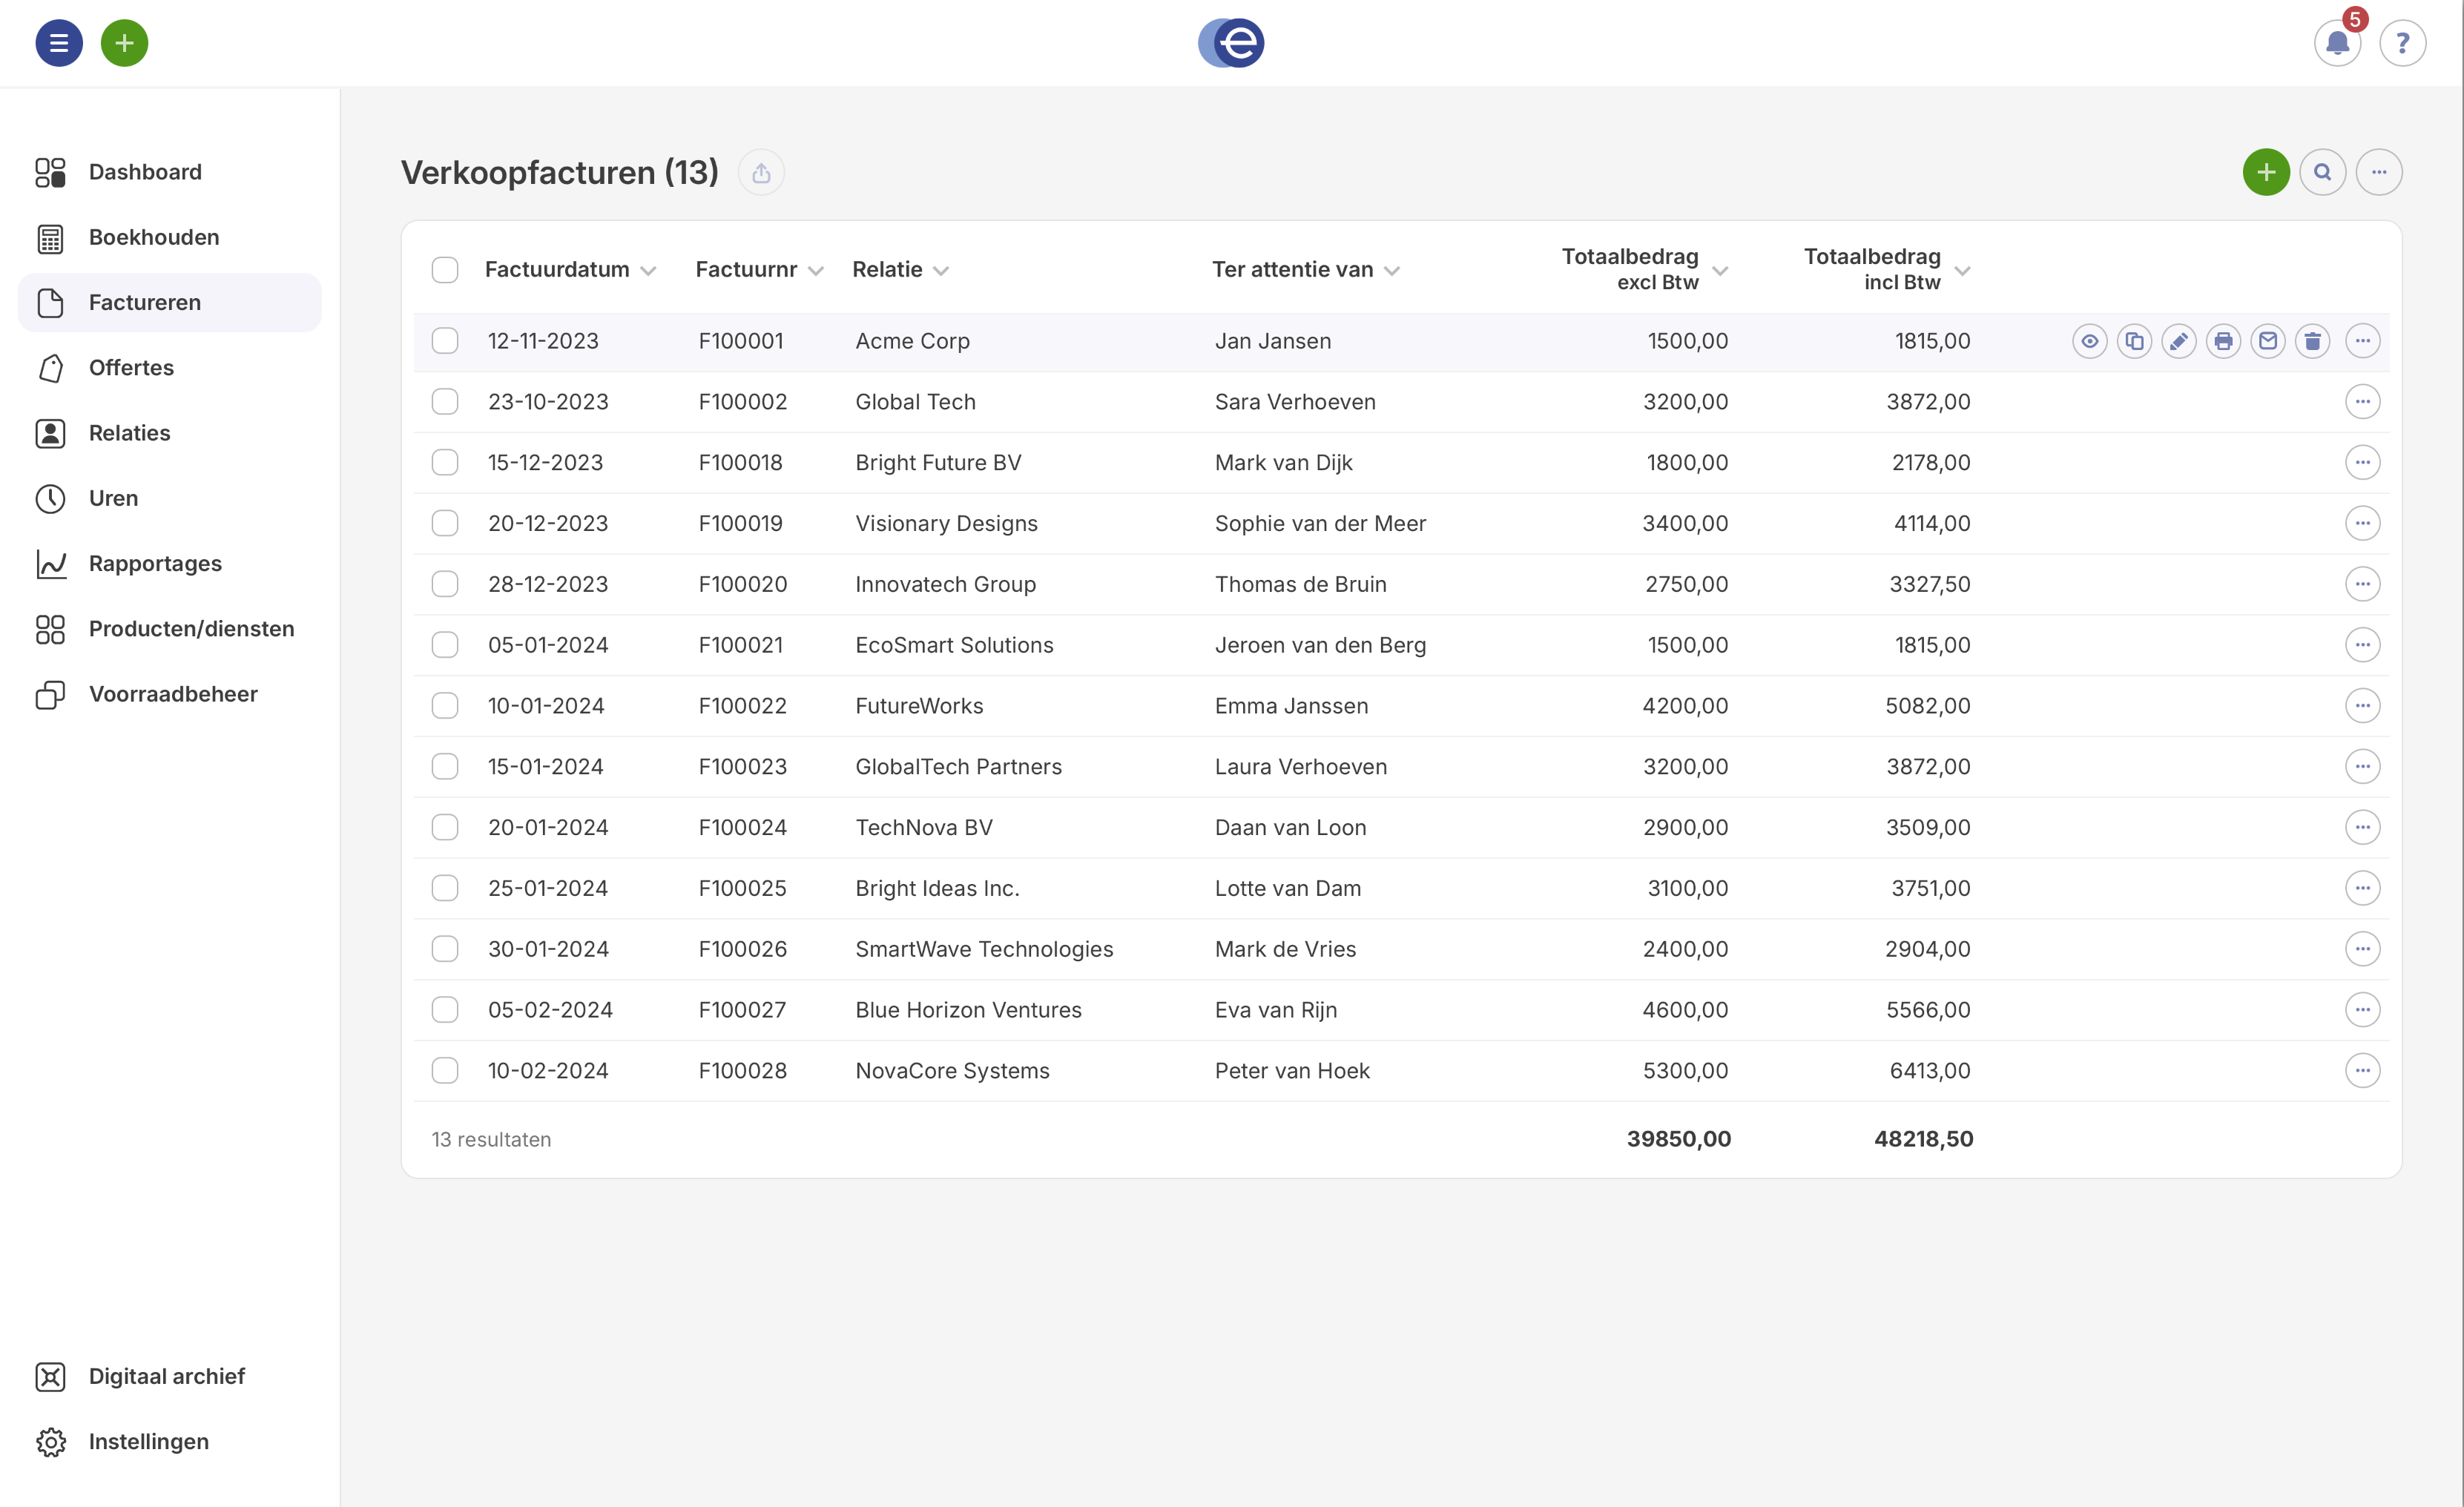Select the checkbox for invoice F100001
This screenshot has height=1507, width=2464.
pos(445,341)
